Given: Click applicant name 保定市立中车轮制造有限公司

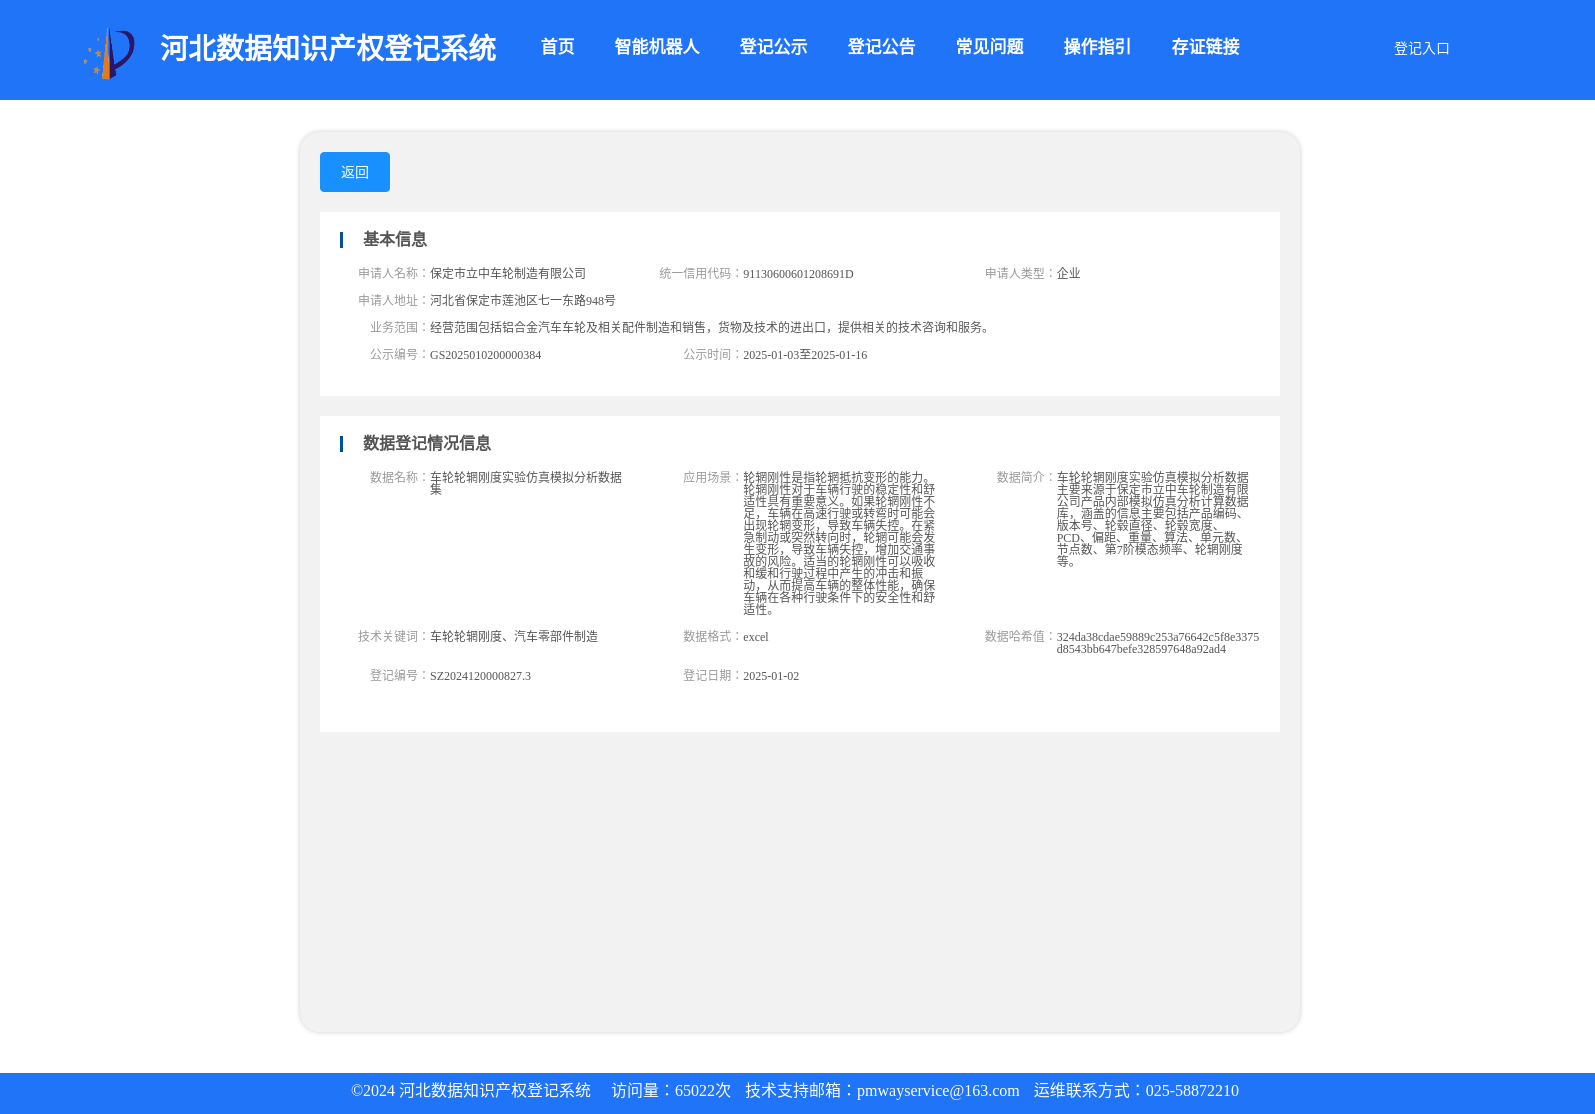Looking at the screenshot, I should (x=508, y=273).
